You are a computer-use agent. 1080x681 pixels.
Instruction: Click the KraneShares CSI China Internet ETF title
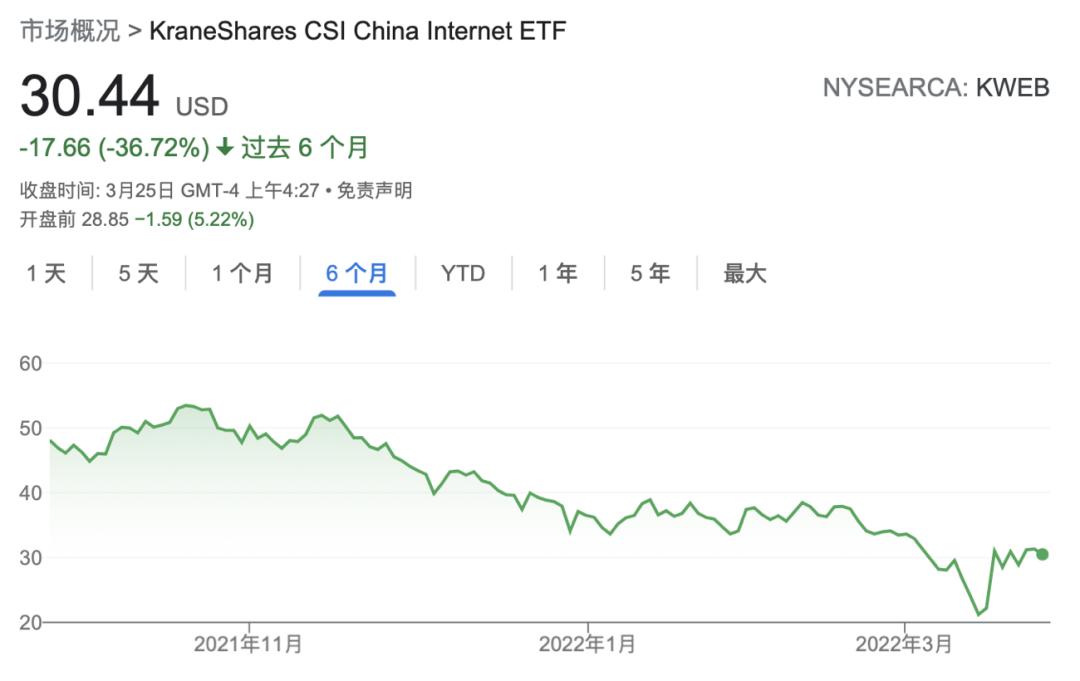tap(358, 31)
